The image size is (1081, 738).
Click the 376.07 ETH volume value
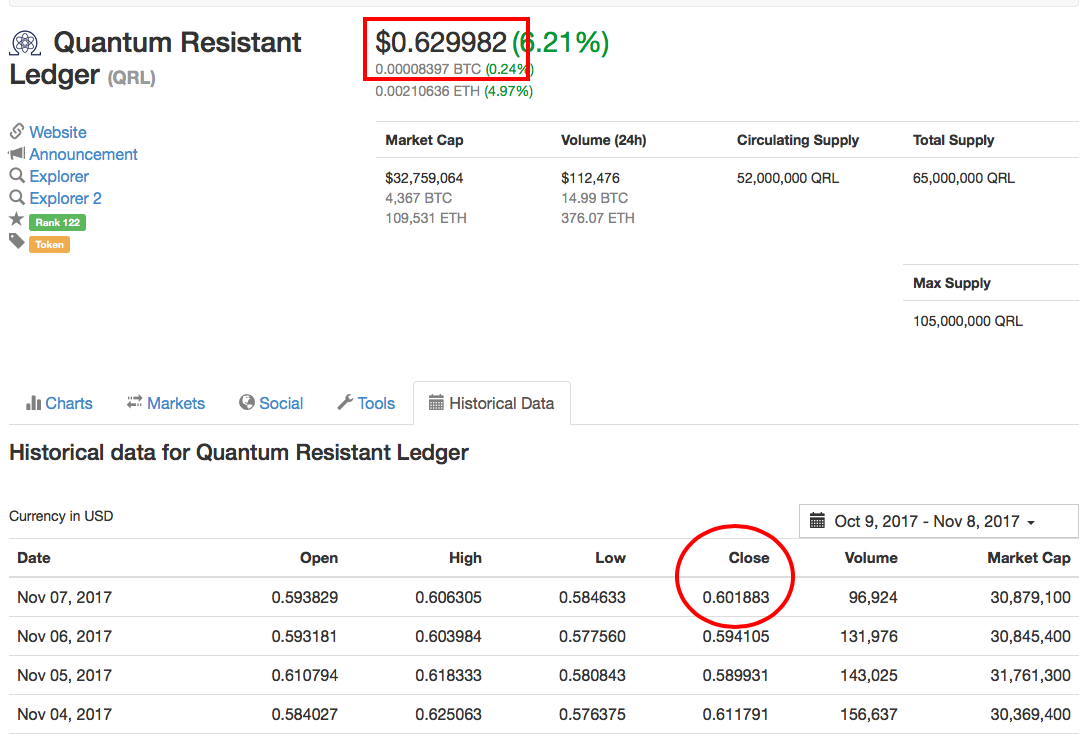click(x=598, y=218)
